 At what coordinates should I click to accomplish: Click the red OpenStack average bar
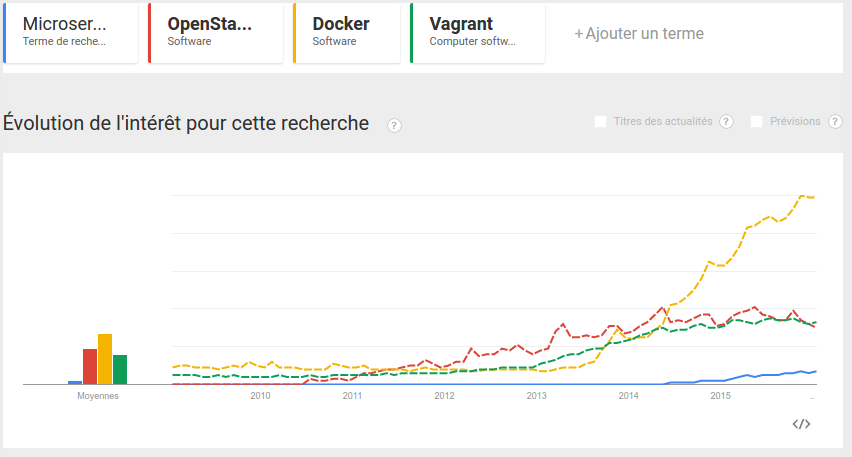coord(90,366)
